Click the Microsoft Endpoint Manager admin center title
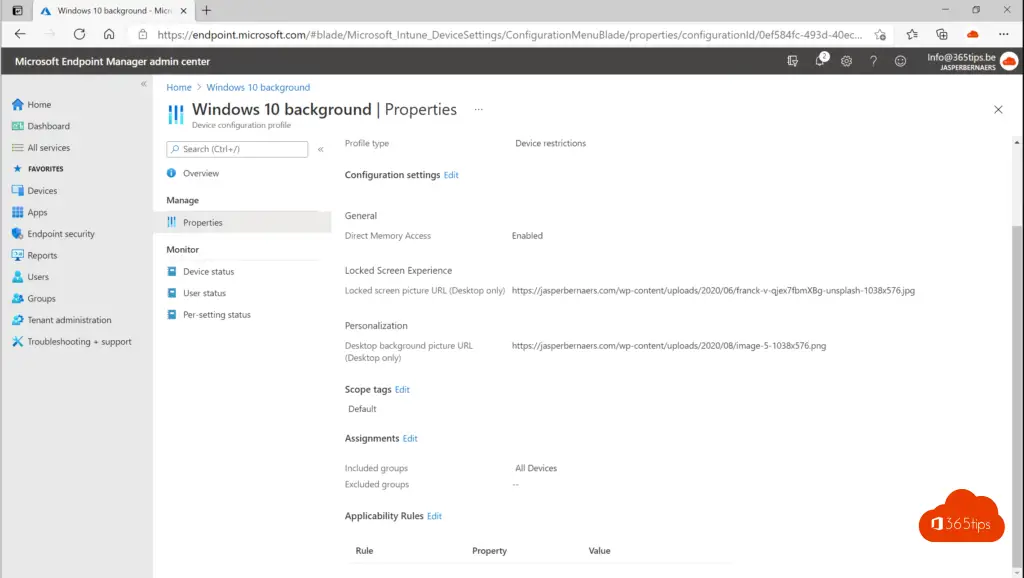This screenshot has width=1024, height=578. (x=112, y=61)
